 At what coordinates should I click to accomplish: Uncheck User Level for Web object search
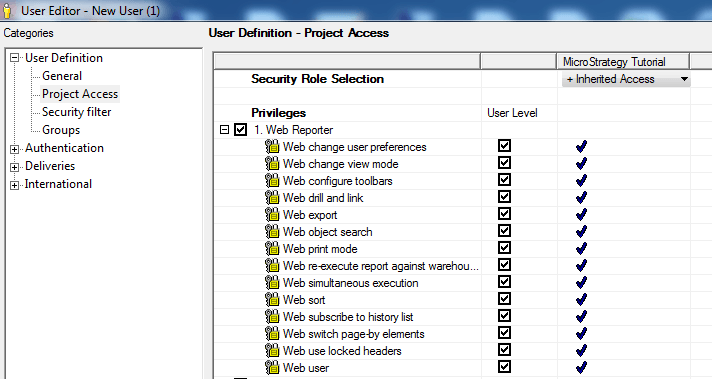point(504,231)
